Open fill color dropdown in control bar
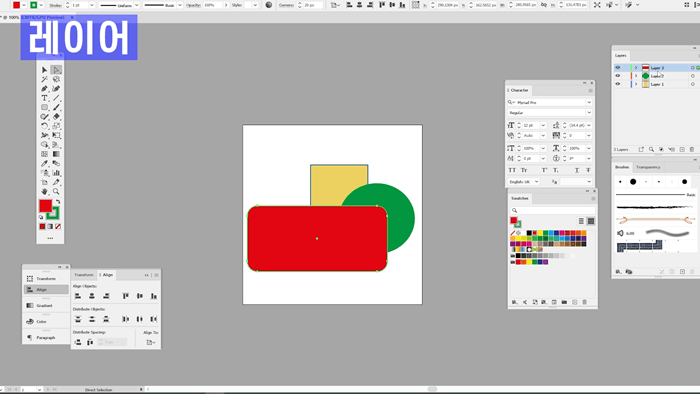 [x=24, y=5]
